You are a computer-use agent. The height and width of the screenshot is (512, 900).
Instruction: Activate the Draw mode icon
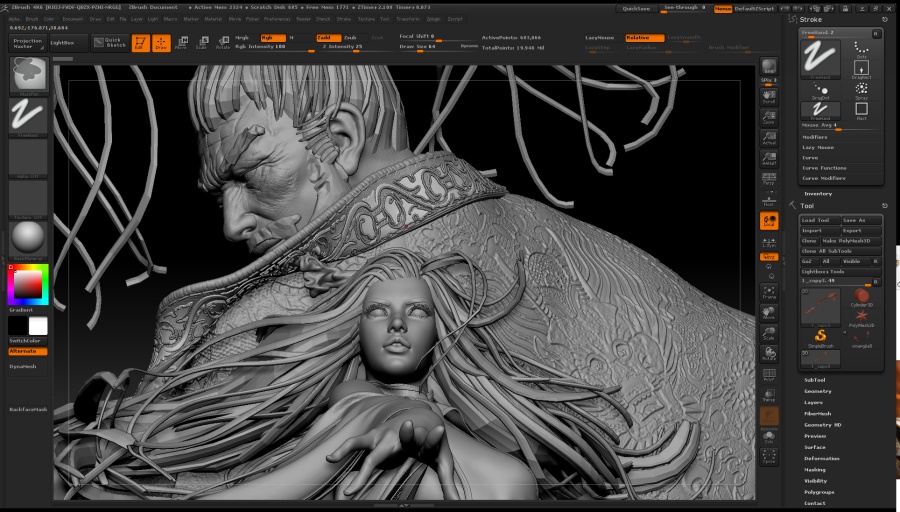point(161,43)
